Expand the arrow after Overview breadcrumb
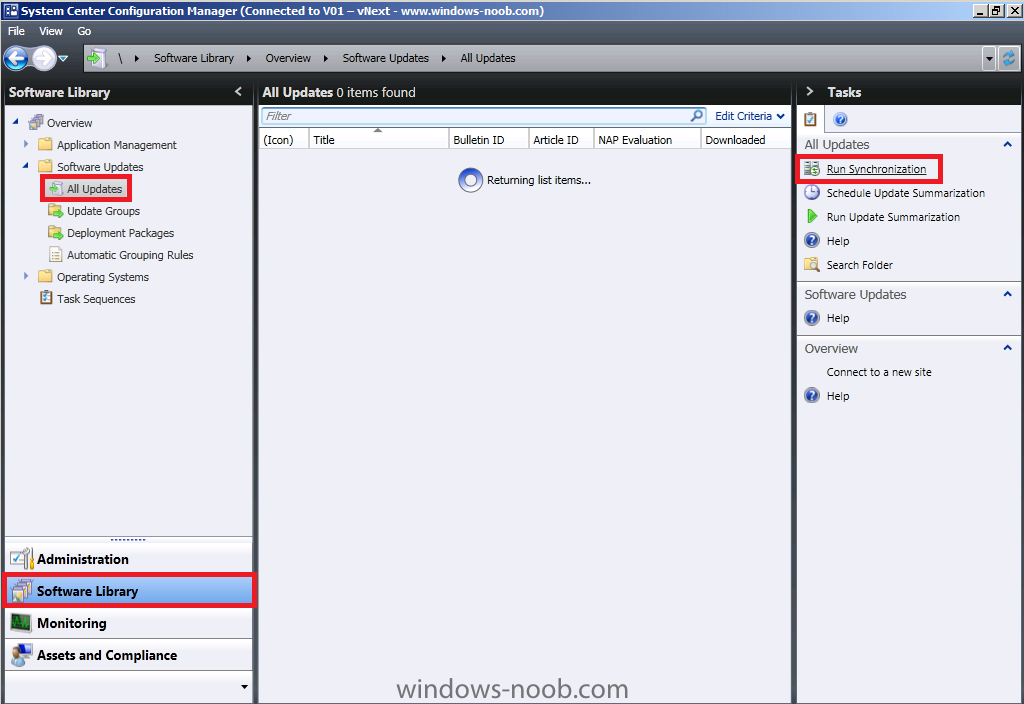This screenshot has width=1024, height=704. point(326,58)
